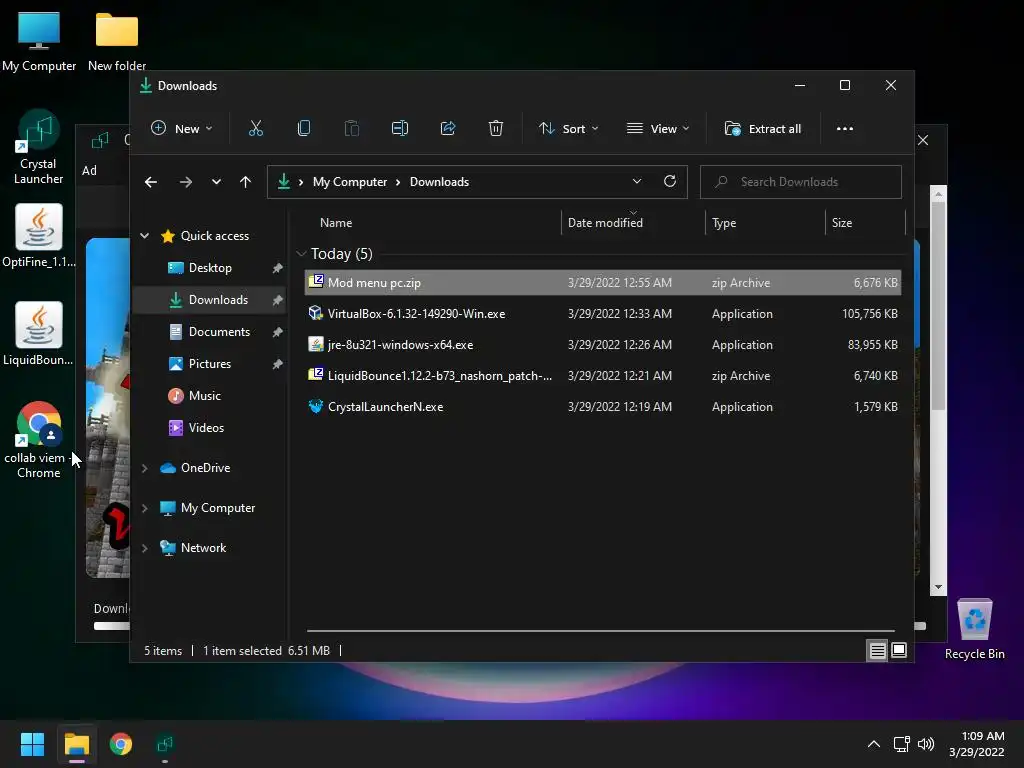Open Crystal Launcher from the taskbar
Image resolution: width=1024 pixels, height=768 pixels.
coord(165,744)
